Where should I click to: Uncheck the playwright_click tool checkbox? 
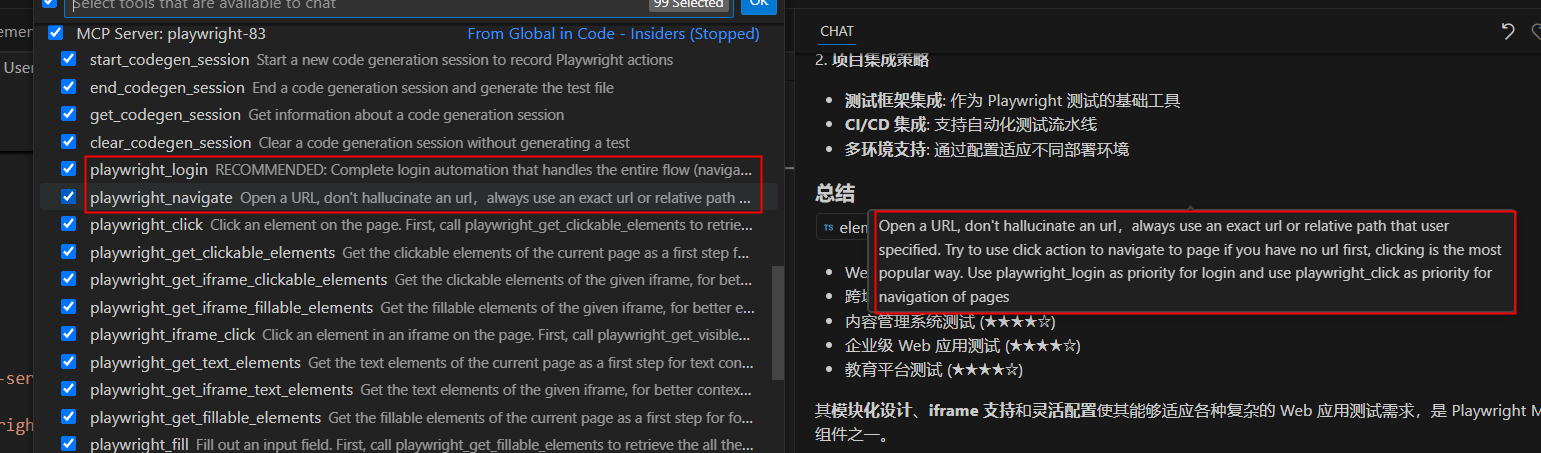[68, 224]
